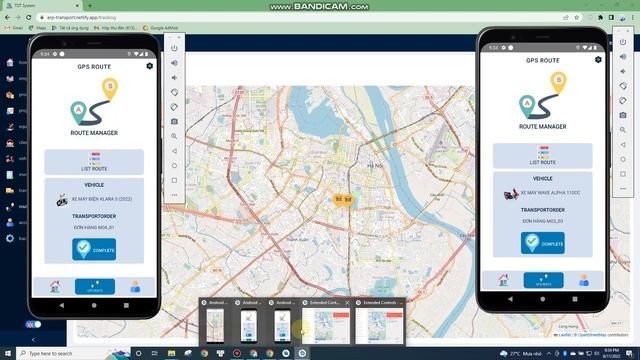This screenshot has height=360, width=640.
Task: Open LIST ROUTE in left phone
Action: (x=94, y=162)
